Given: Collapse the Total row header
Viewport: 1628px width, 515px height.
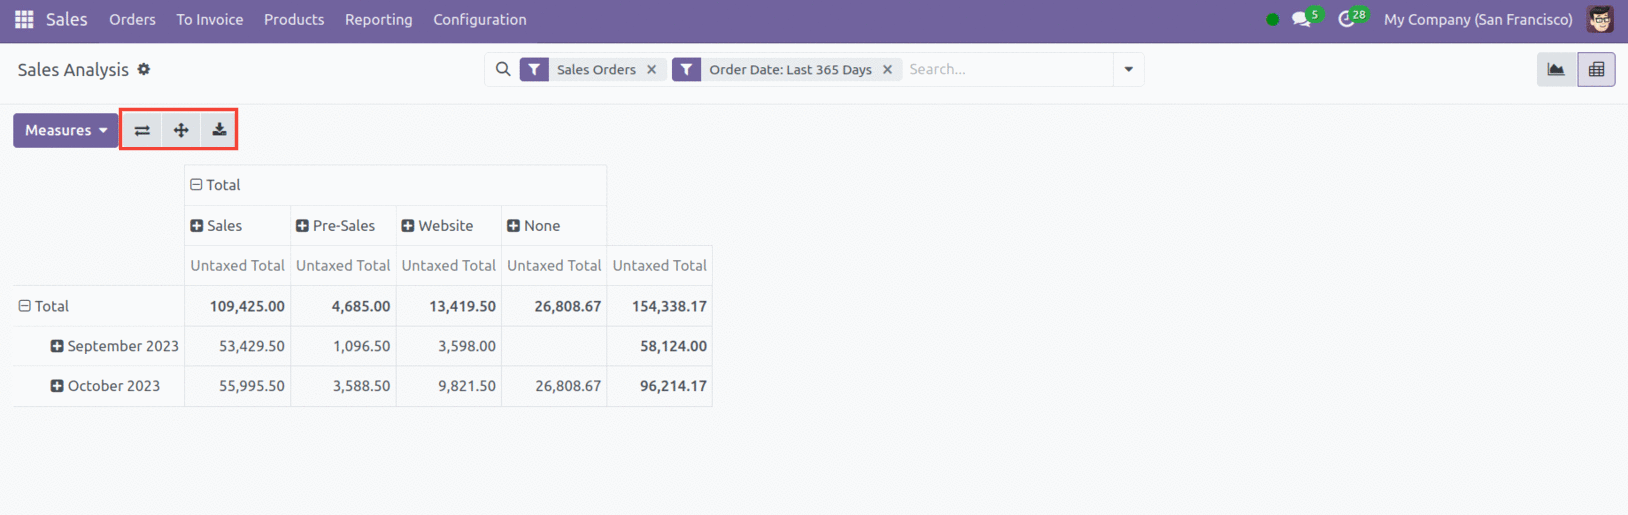Looking at the screenshot, I should click(25, 306).
